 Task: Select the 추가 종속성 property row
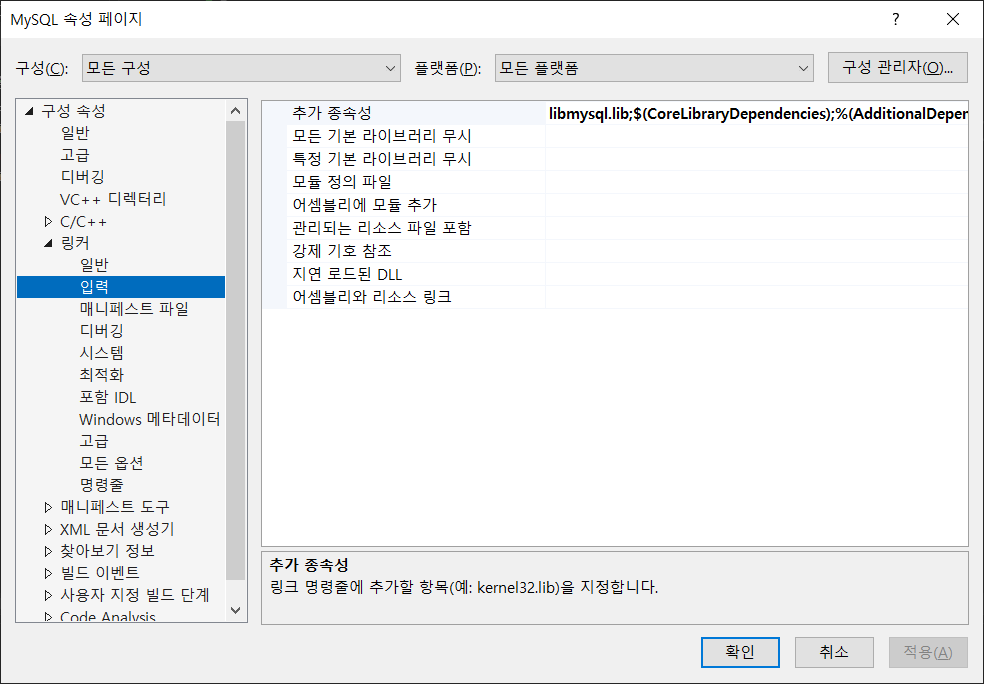pos(615,114)
